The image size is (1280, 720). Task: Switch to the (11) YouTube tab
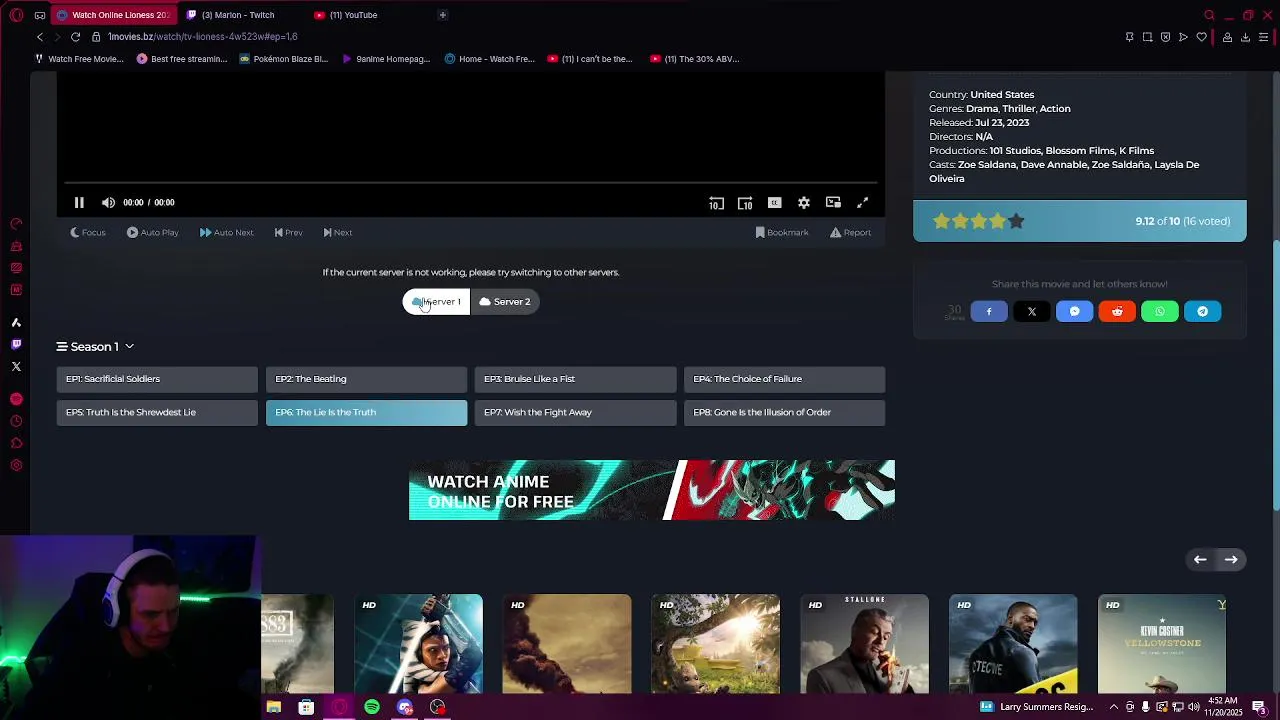tap(353, 15)
